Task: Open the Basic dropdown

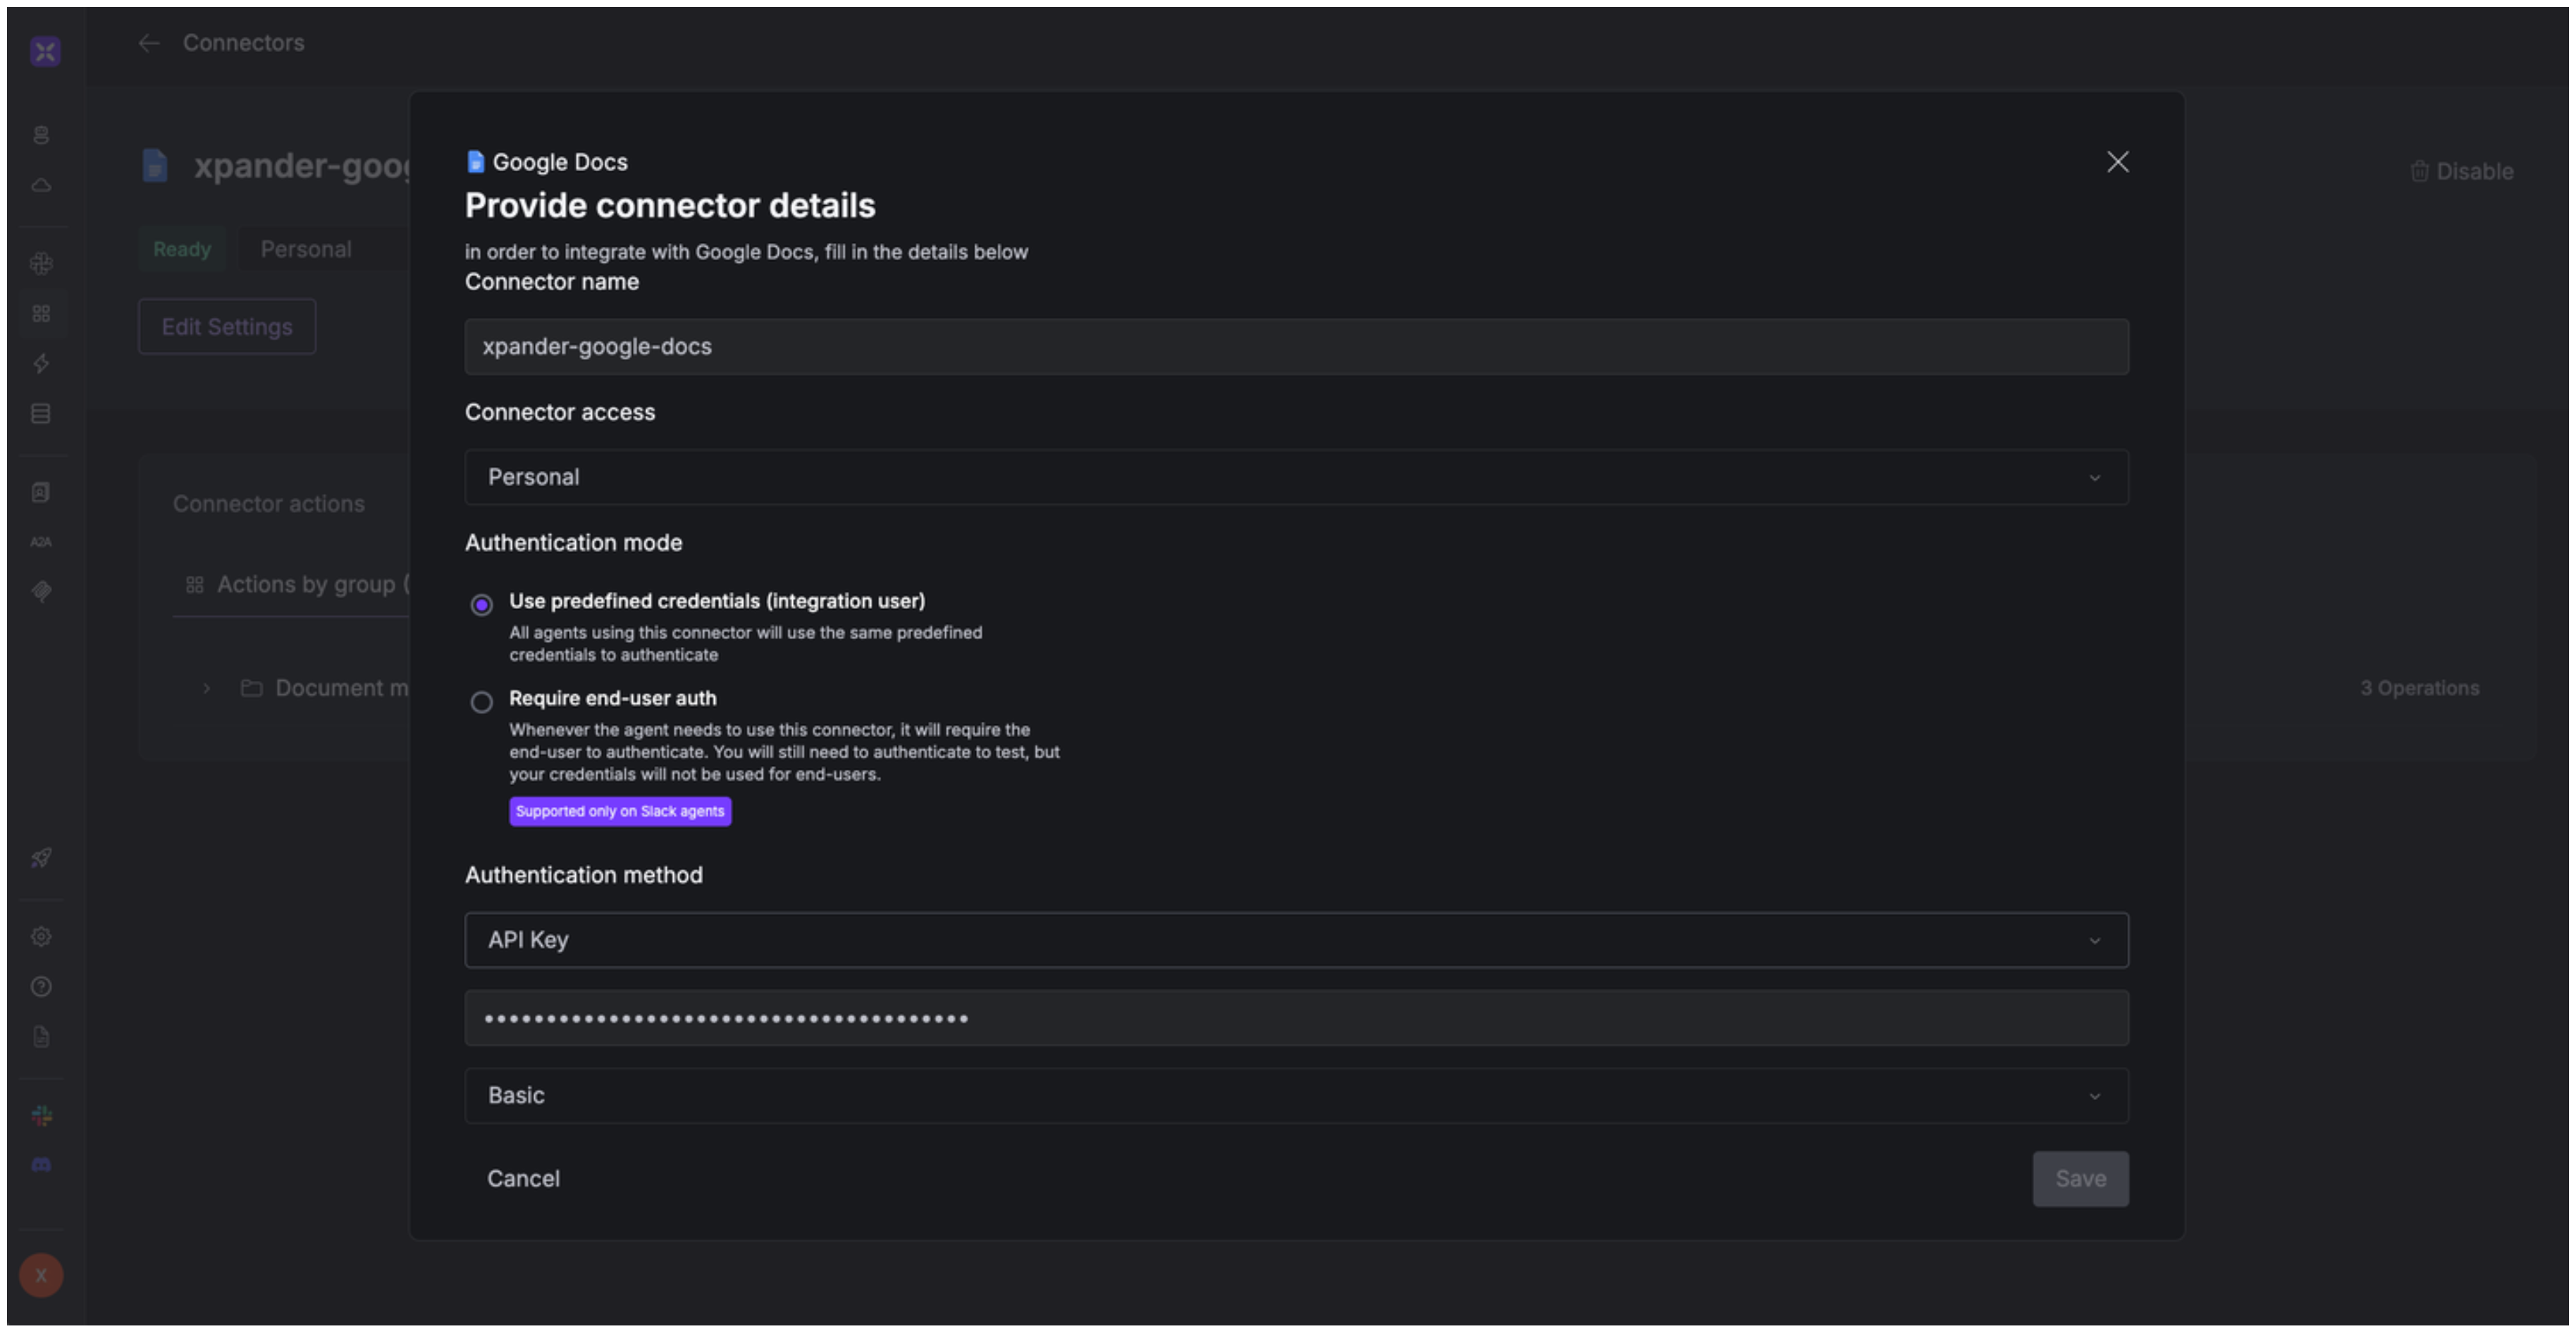Action: 1296,1096
